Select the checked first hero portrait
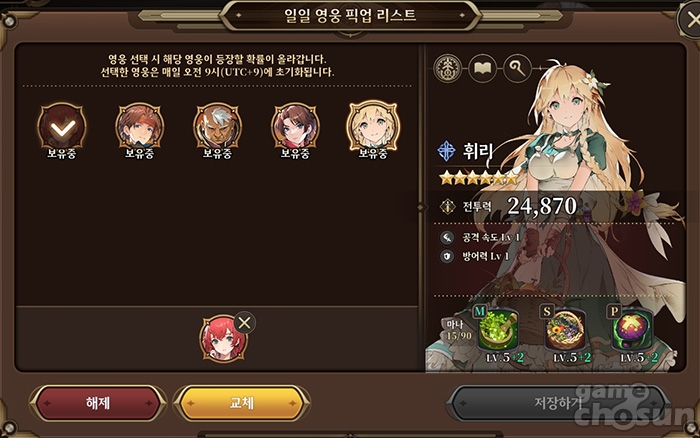 (x=62, y=127)
